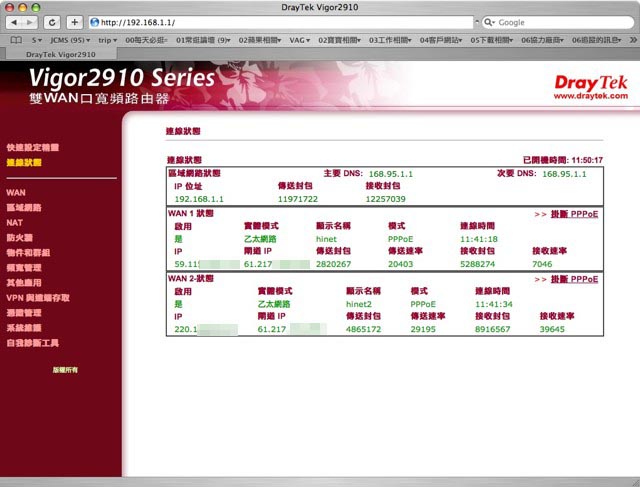Go forward with the Safari forward arrow
The height and width of the screenshot is (487, 640).
pos(30,22)
